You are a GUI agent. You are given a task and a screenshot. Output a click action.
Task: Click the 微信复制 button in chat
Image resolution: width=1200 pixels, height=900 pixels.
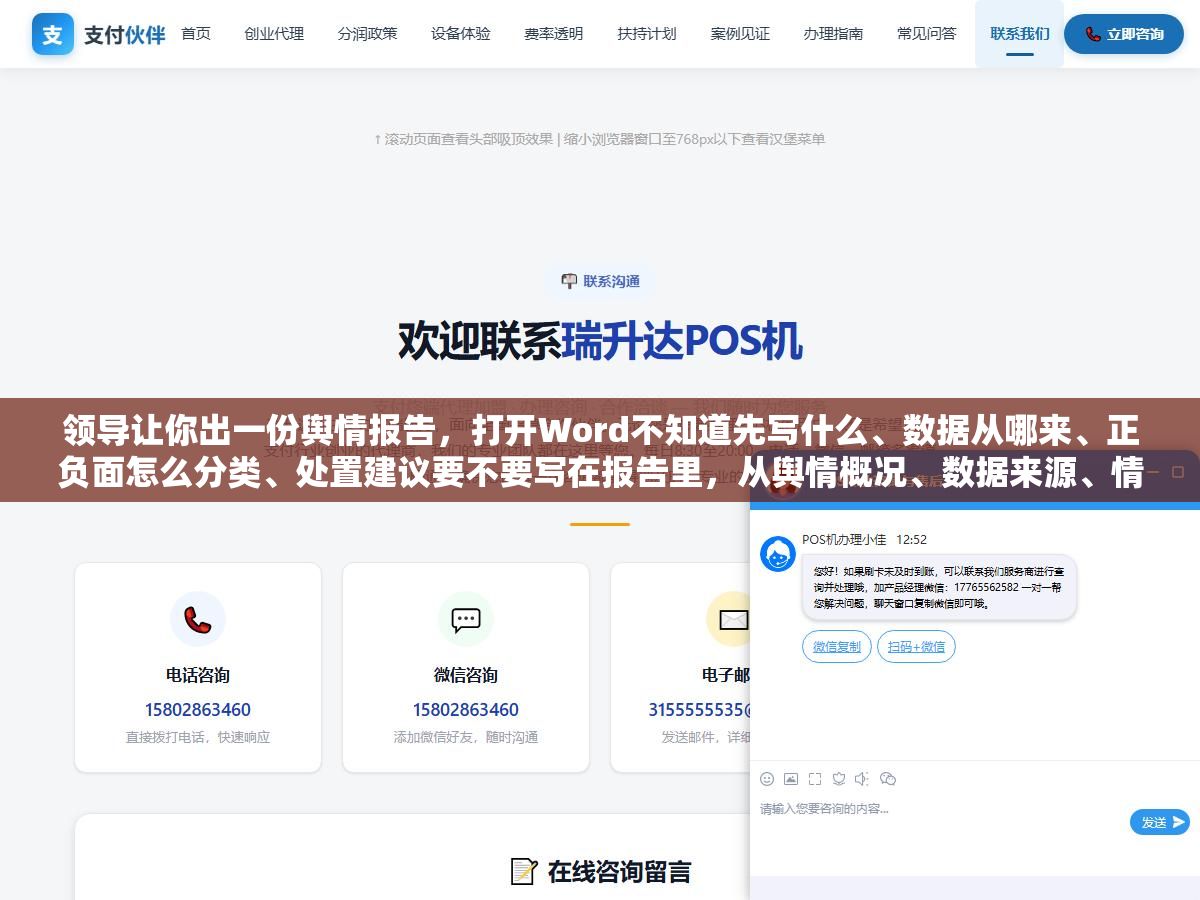(x=837, y=647)
